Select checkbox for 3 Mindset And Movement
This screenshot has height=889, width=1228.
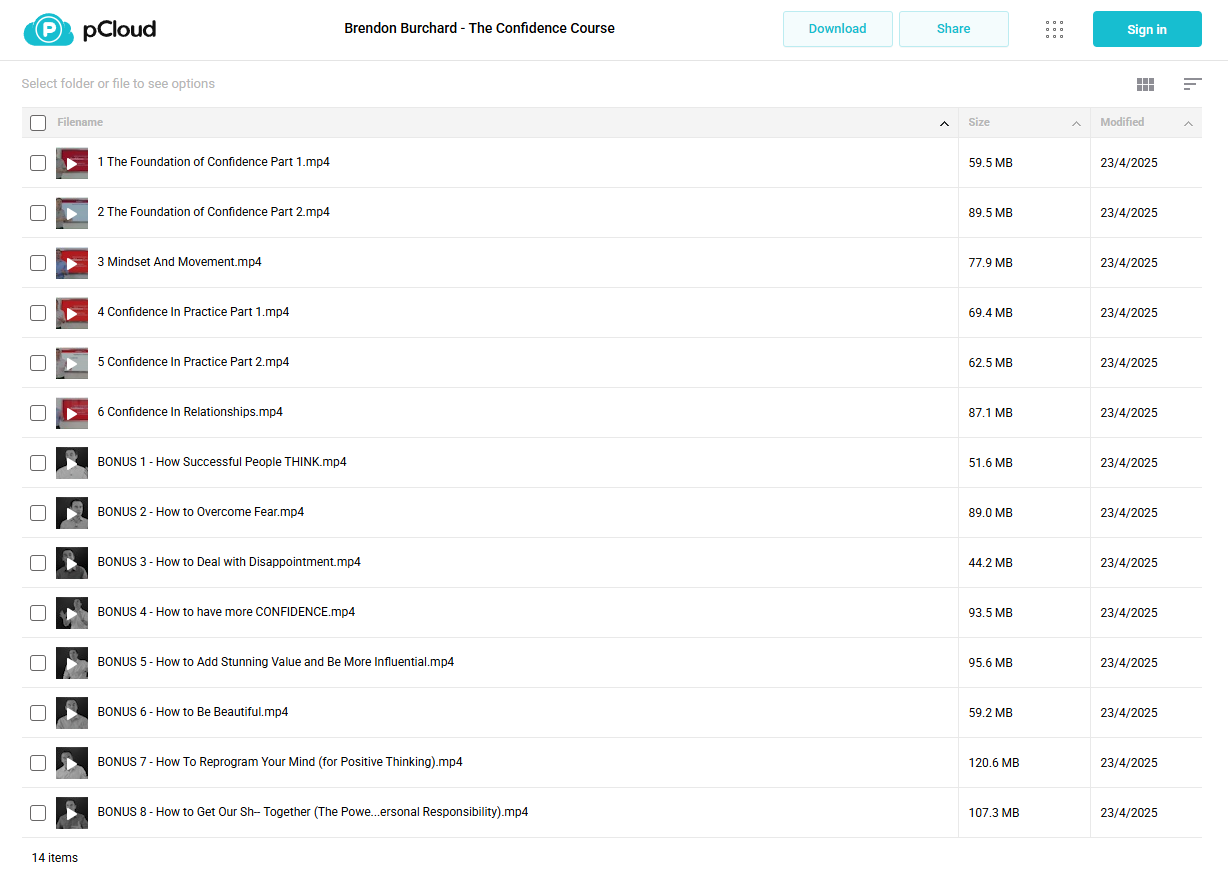click(x=38, y=263)
